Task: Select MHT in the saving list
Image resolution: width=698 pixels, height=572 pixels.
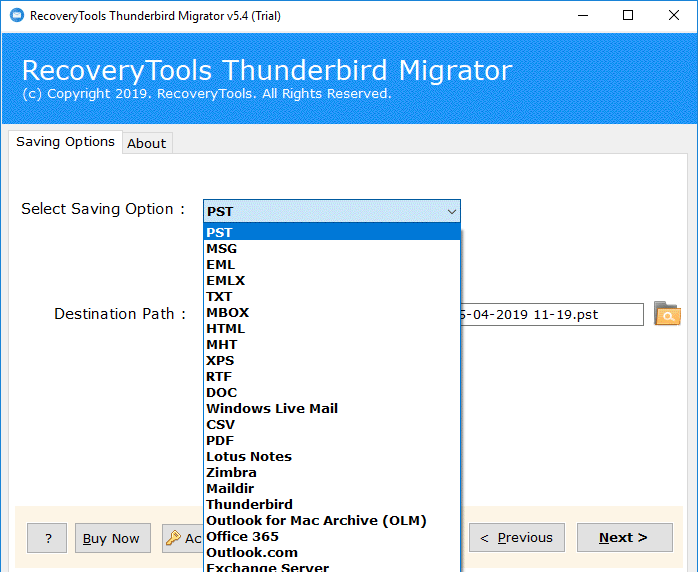Action: (332, 345)
